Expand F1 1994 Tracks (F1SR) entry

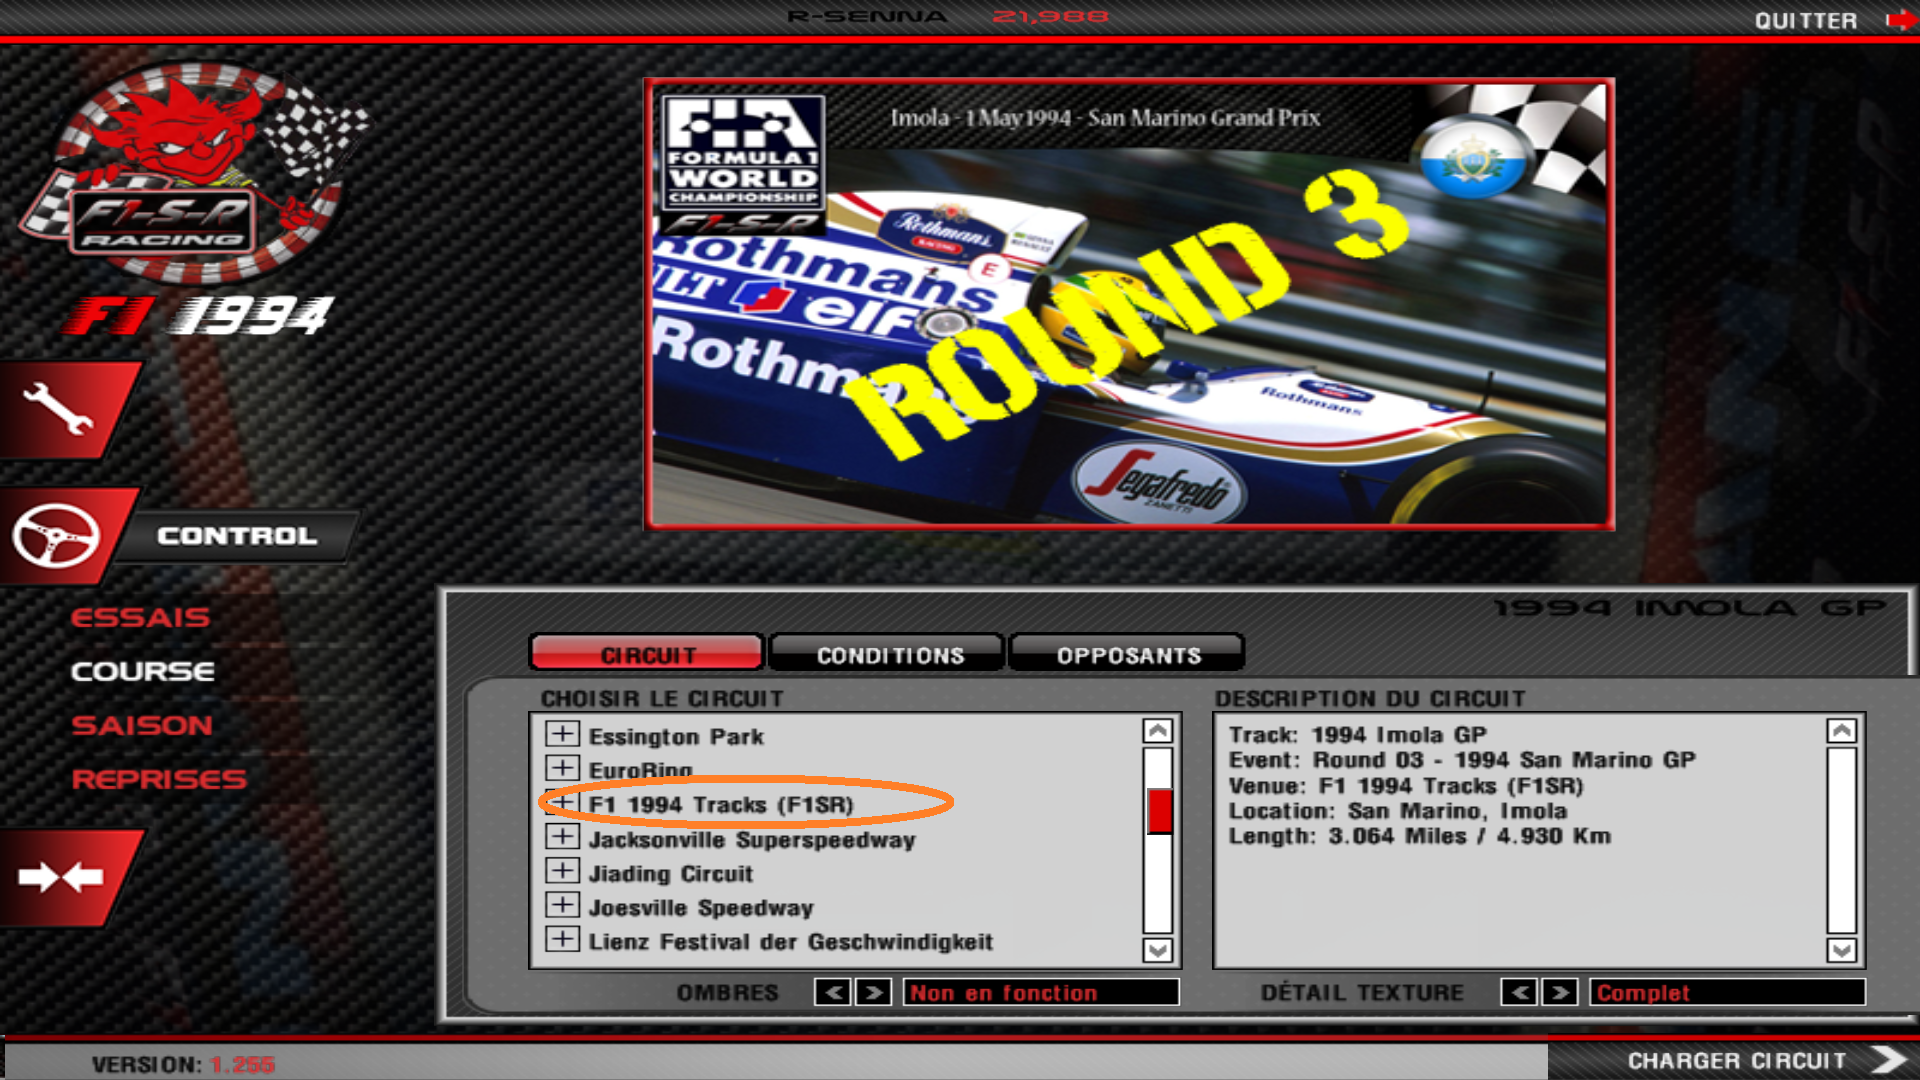coord(562,802)
